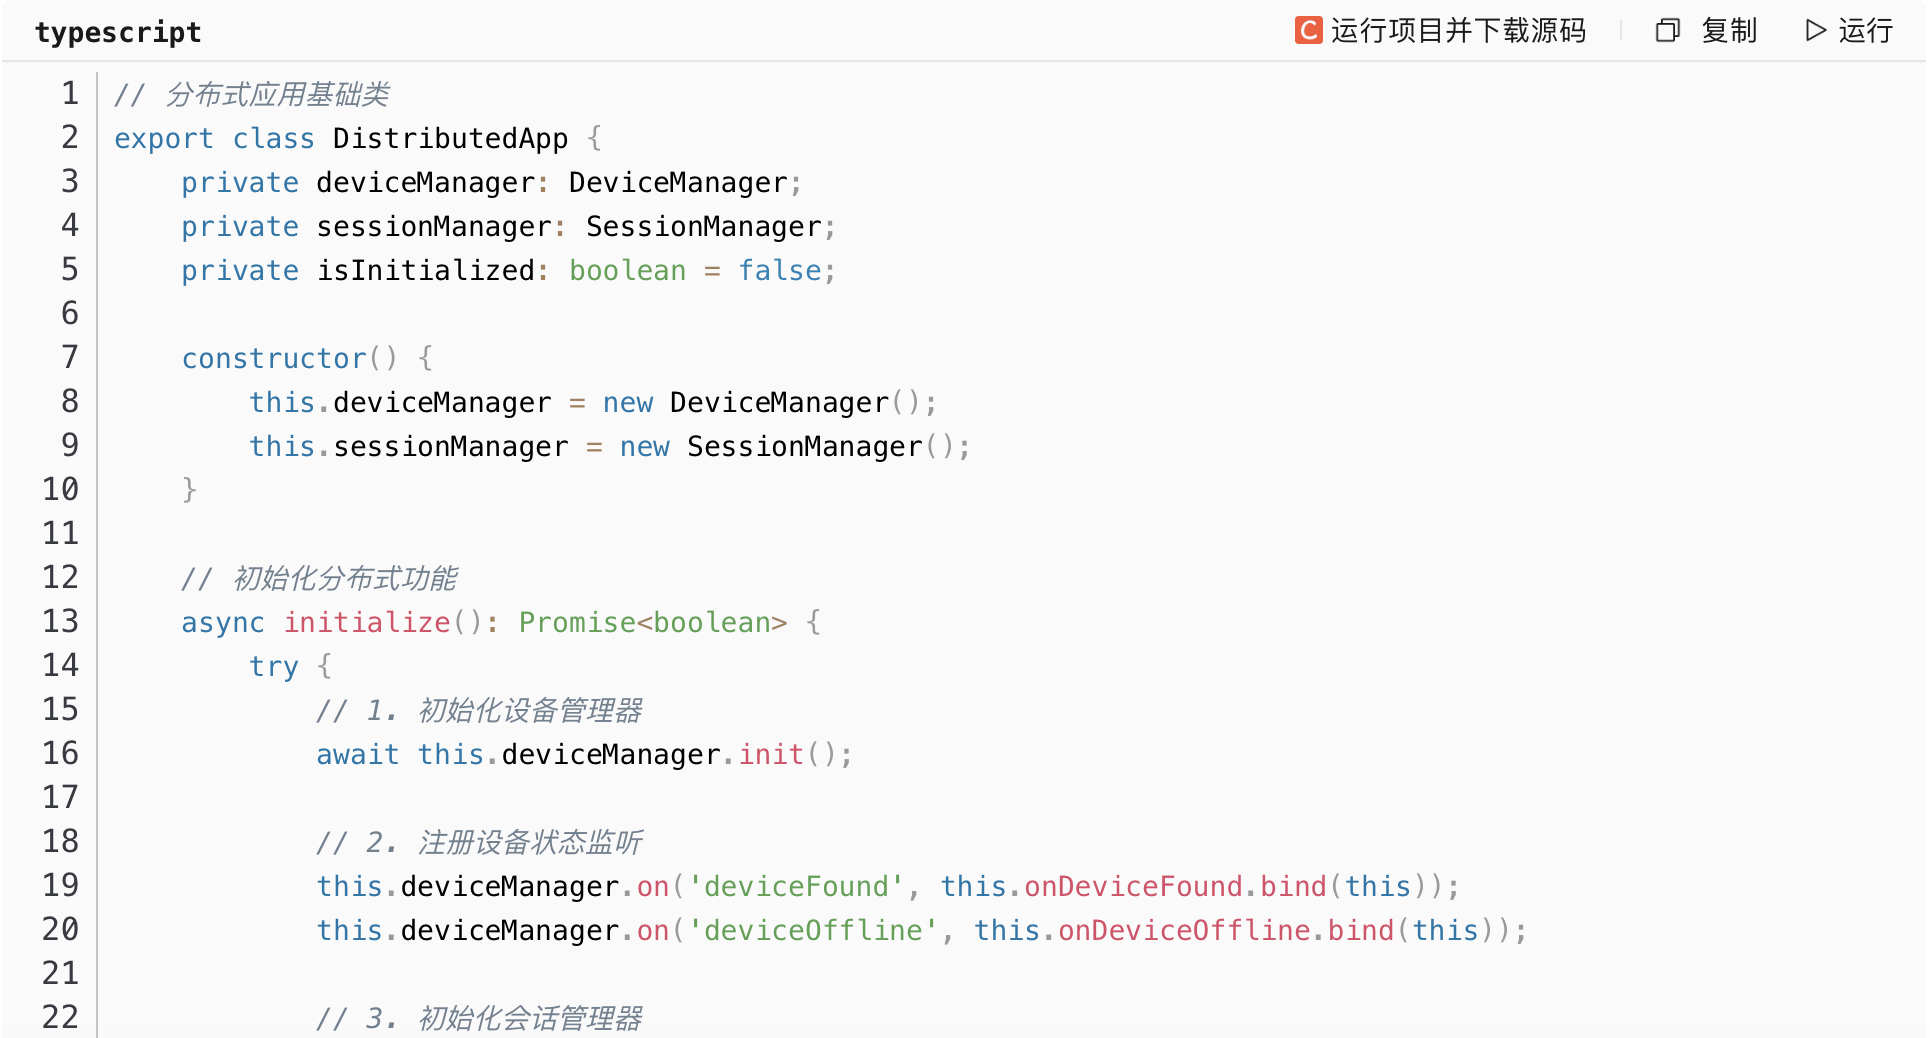Click the copy icon beside 复制
This screenshot has width=1930, height=1038.
coord(1667,31)
